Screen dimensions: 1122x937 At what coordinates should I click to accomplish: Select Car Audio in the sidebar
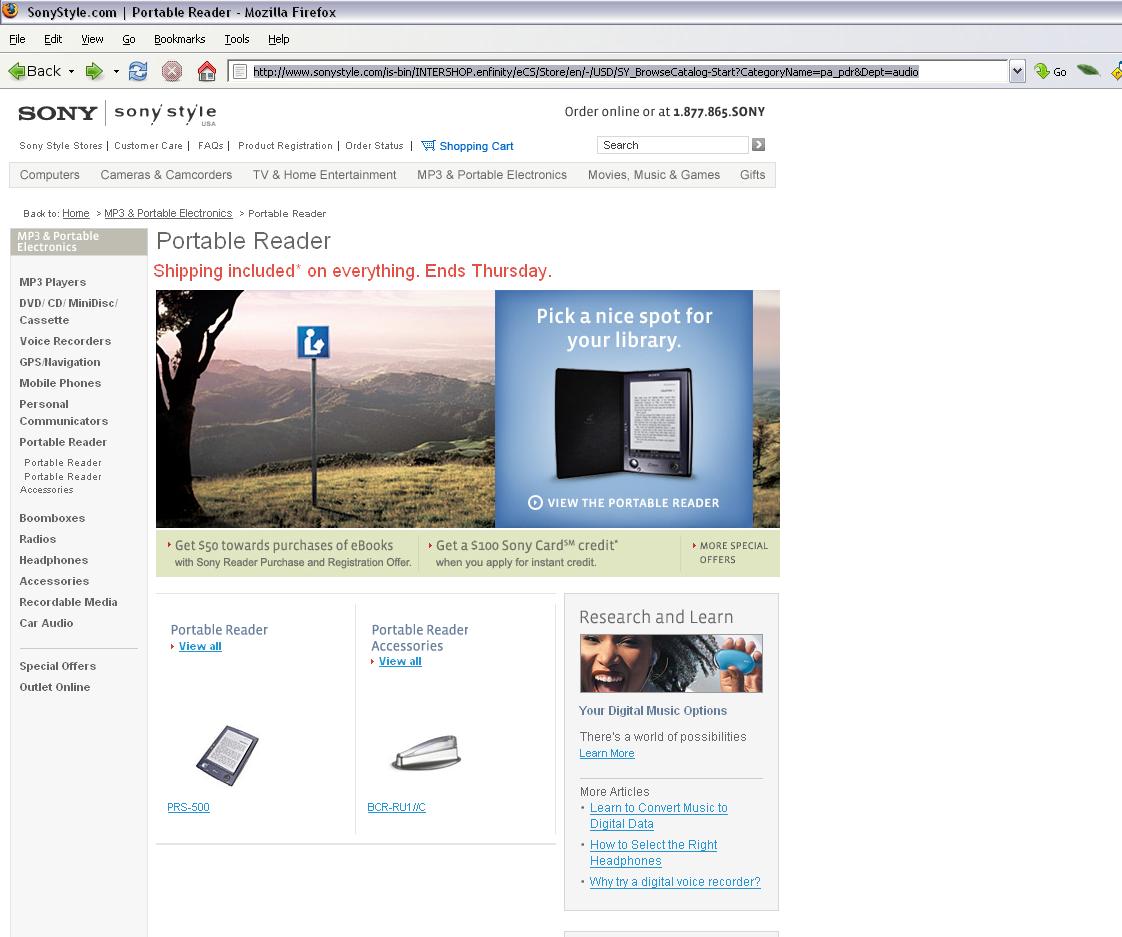coord(46,623)
